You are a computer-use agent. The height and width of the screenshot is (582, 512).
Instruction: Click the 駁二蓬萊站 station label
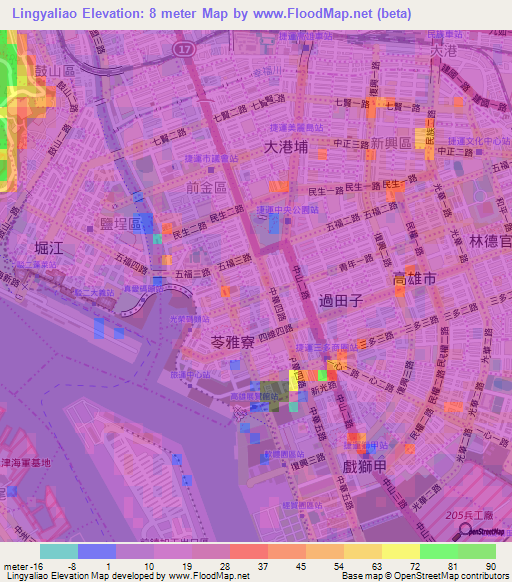click(x=36, y=265)
